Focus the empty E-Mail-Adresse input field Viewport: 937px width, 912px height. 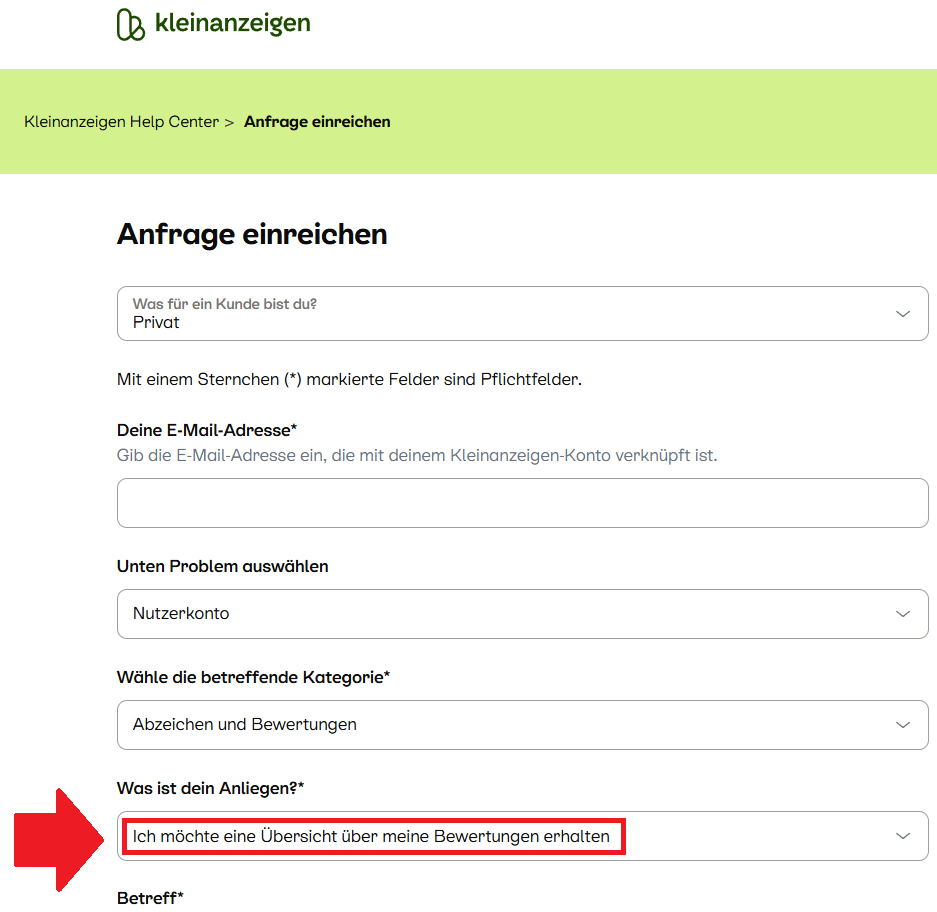tap(522, 503)
